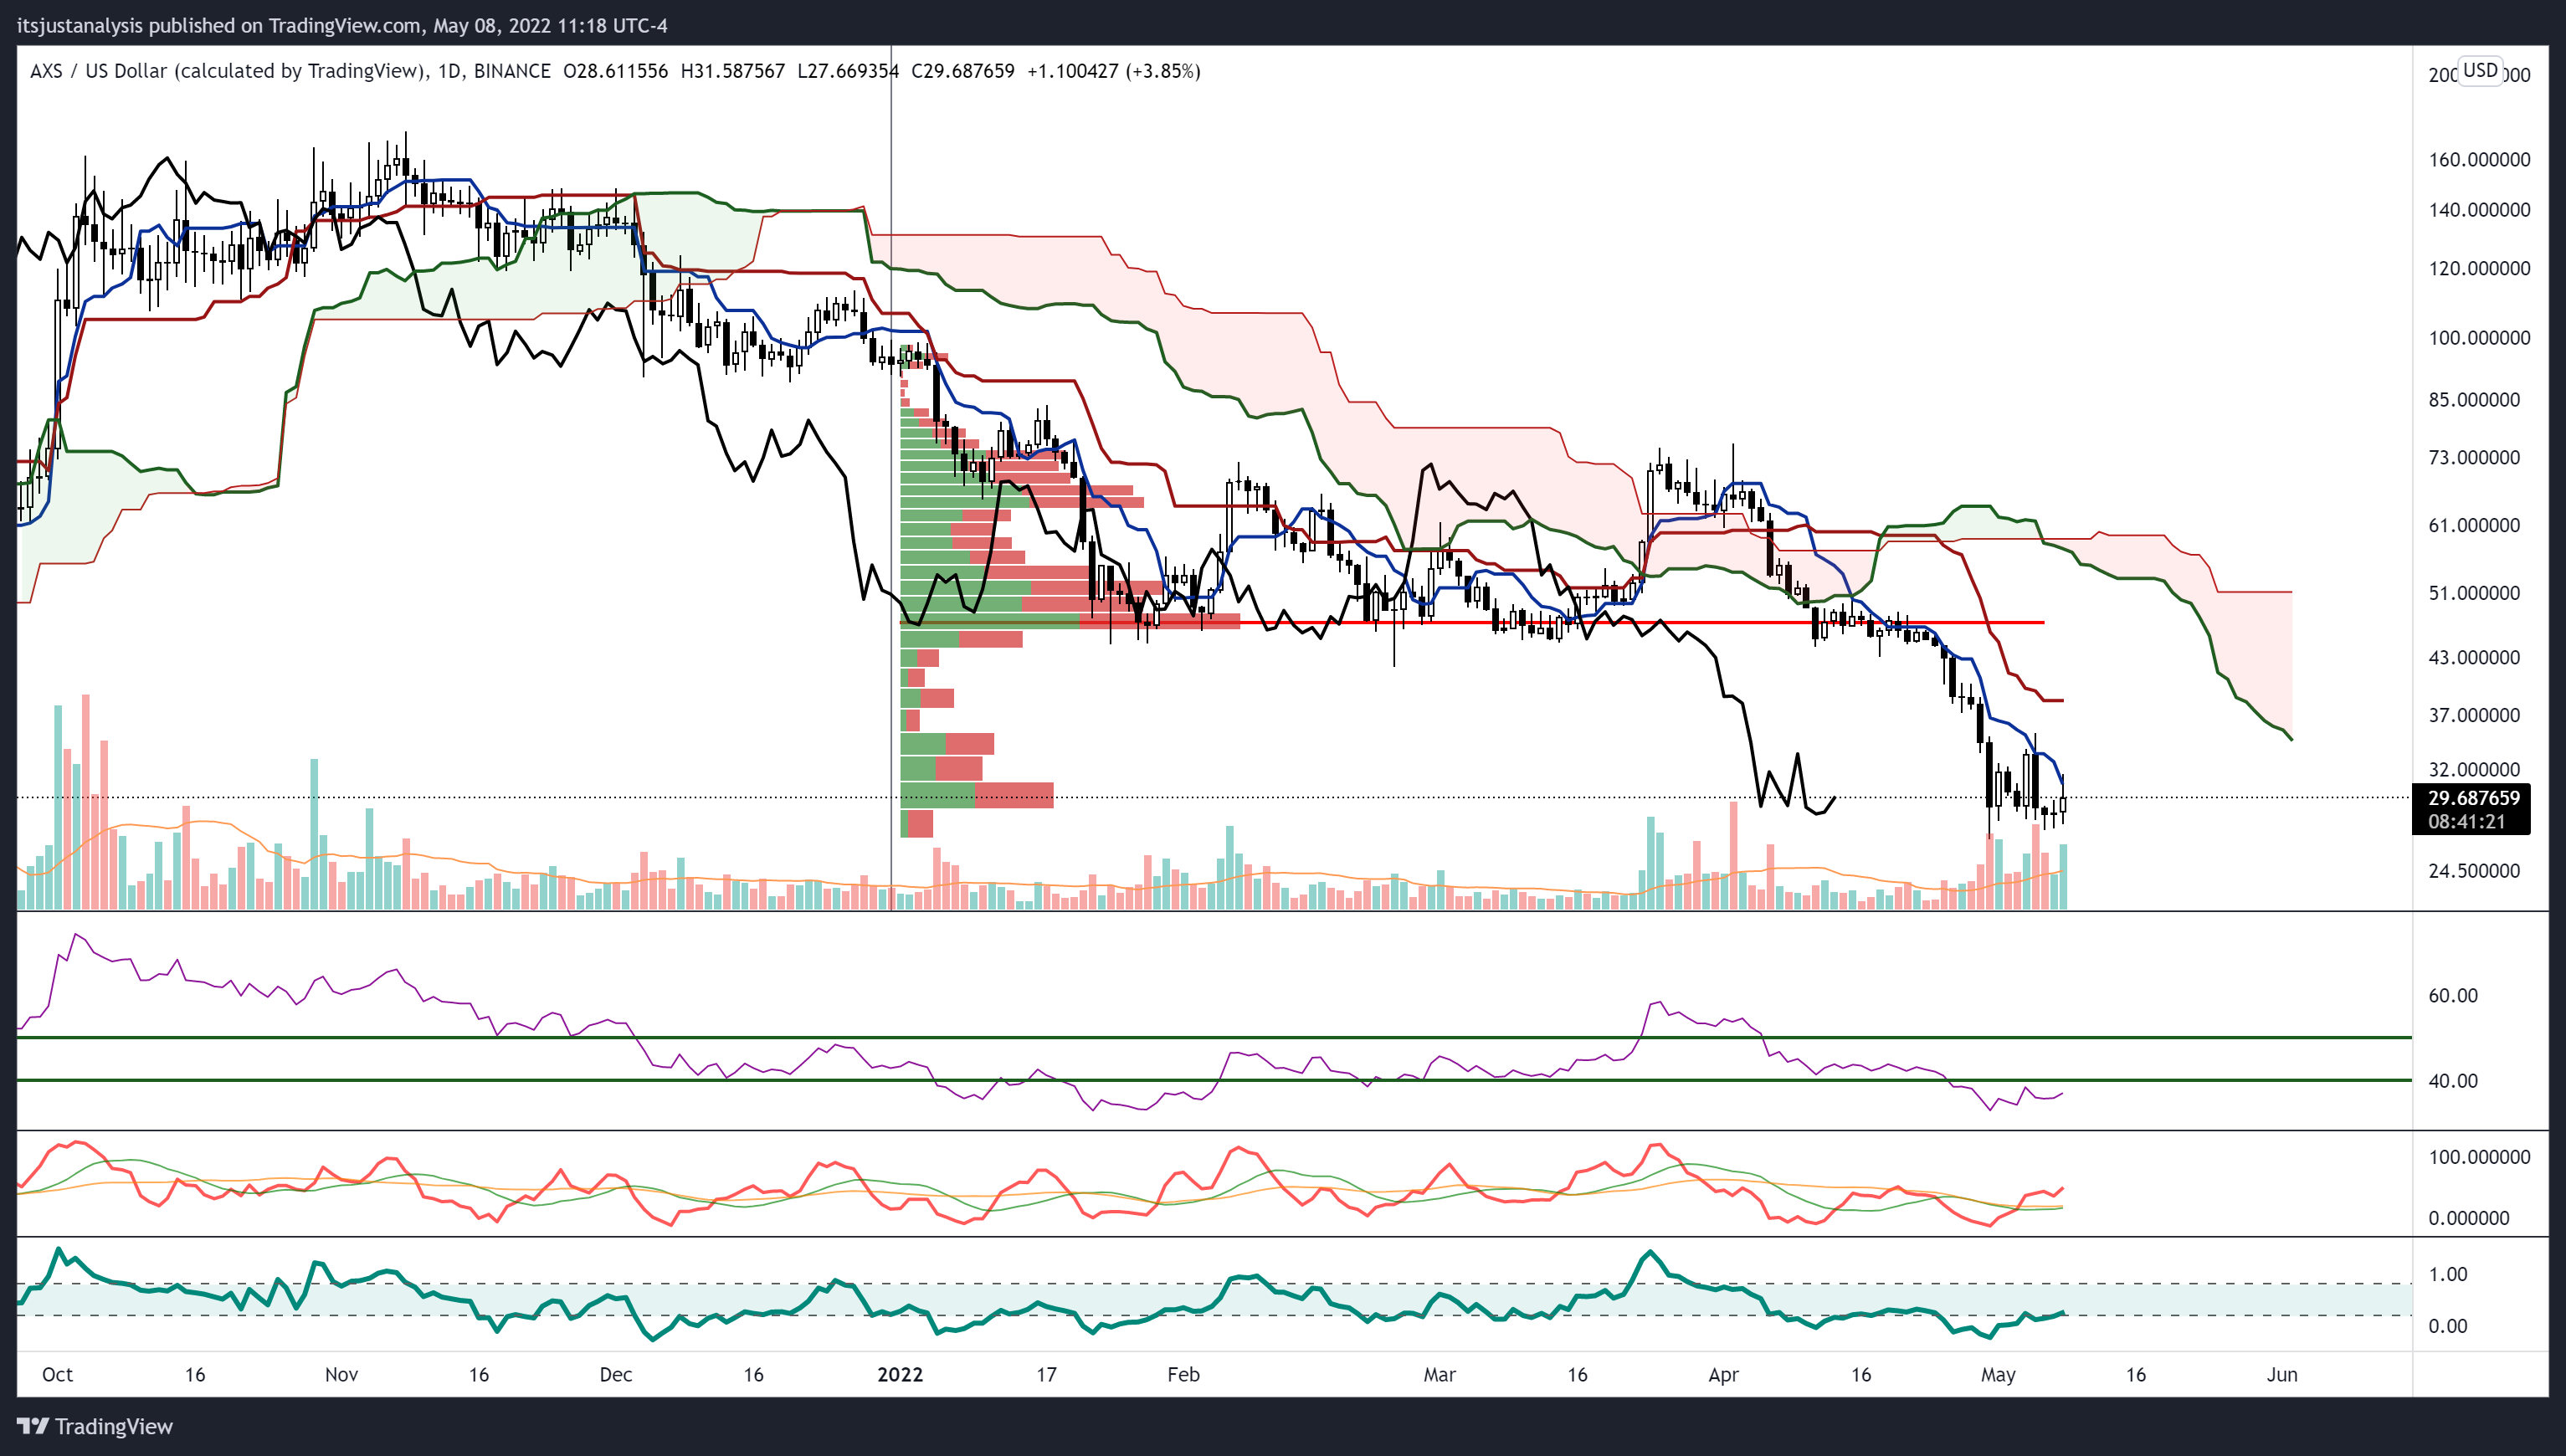The image size is (2566, 1456).
Task: Click the 1D interval label in header
Action: click(450, 71)
